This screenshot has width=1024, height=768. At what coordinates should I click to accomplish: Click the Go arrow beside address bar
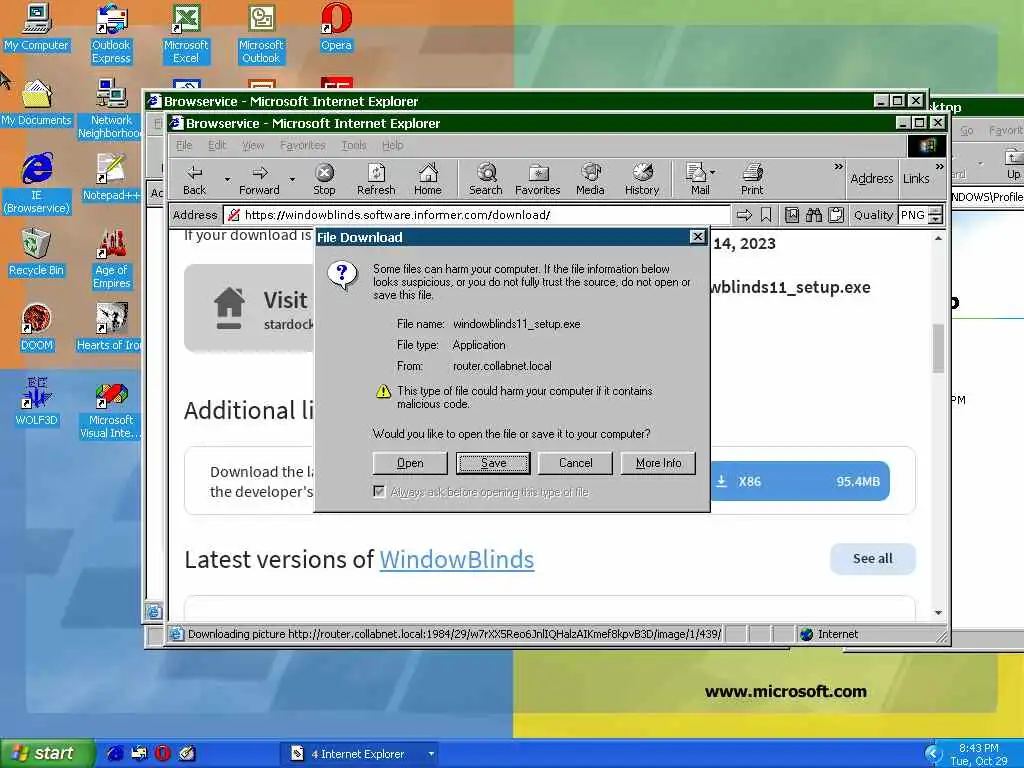tap(744, 215)
